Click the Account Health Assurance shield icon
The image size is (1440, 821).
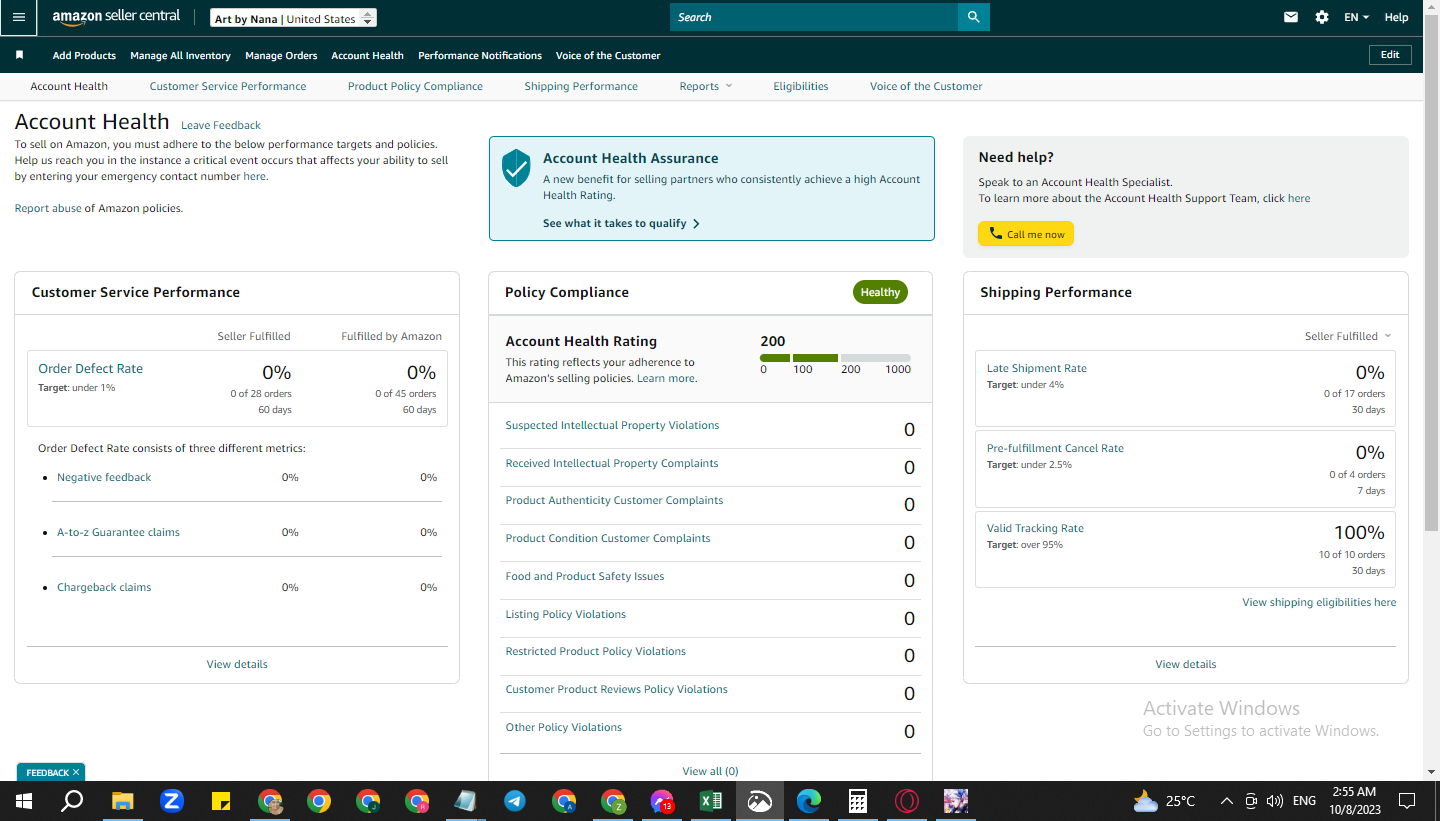(x=516, y=168)
